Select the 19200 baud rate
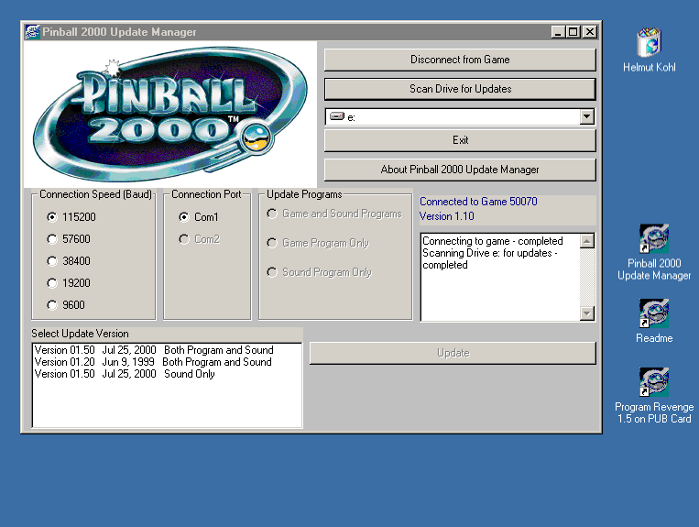The image size is (699, 527). 69,283
